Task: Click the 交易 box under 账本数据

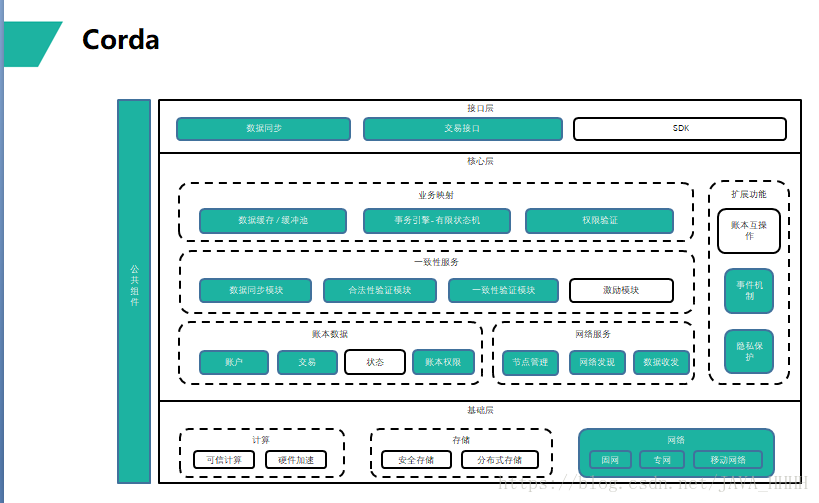Action: 307,362
